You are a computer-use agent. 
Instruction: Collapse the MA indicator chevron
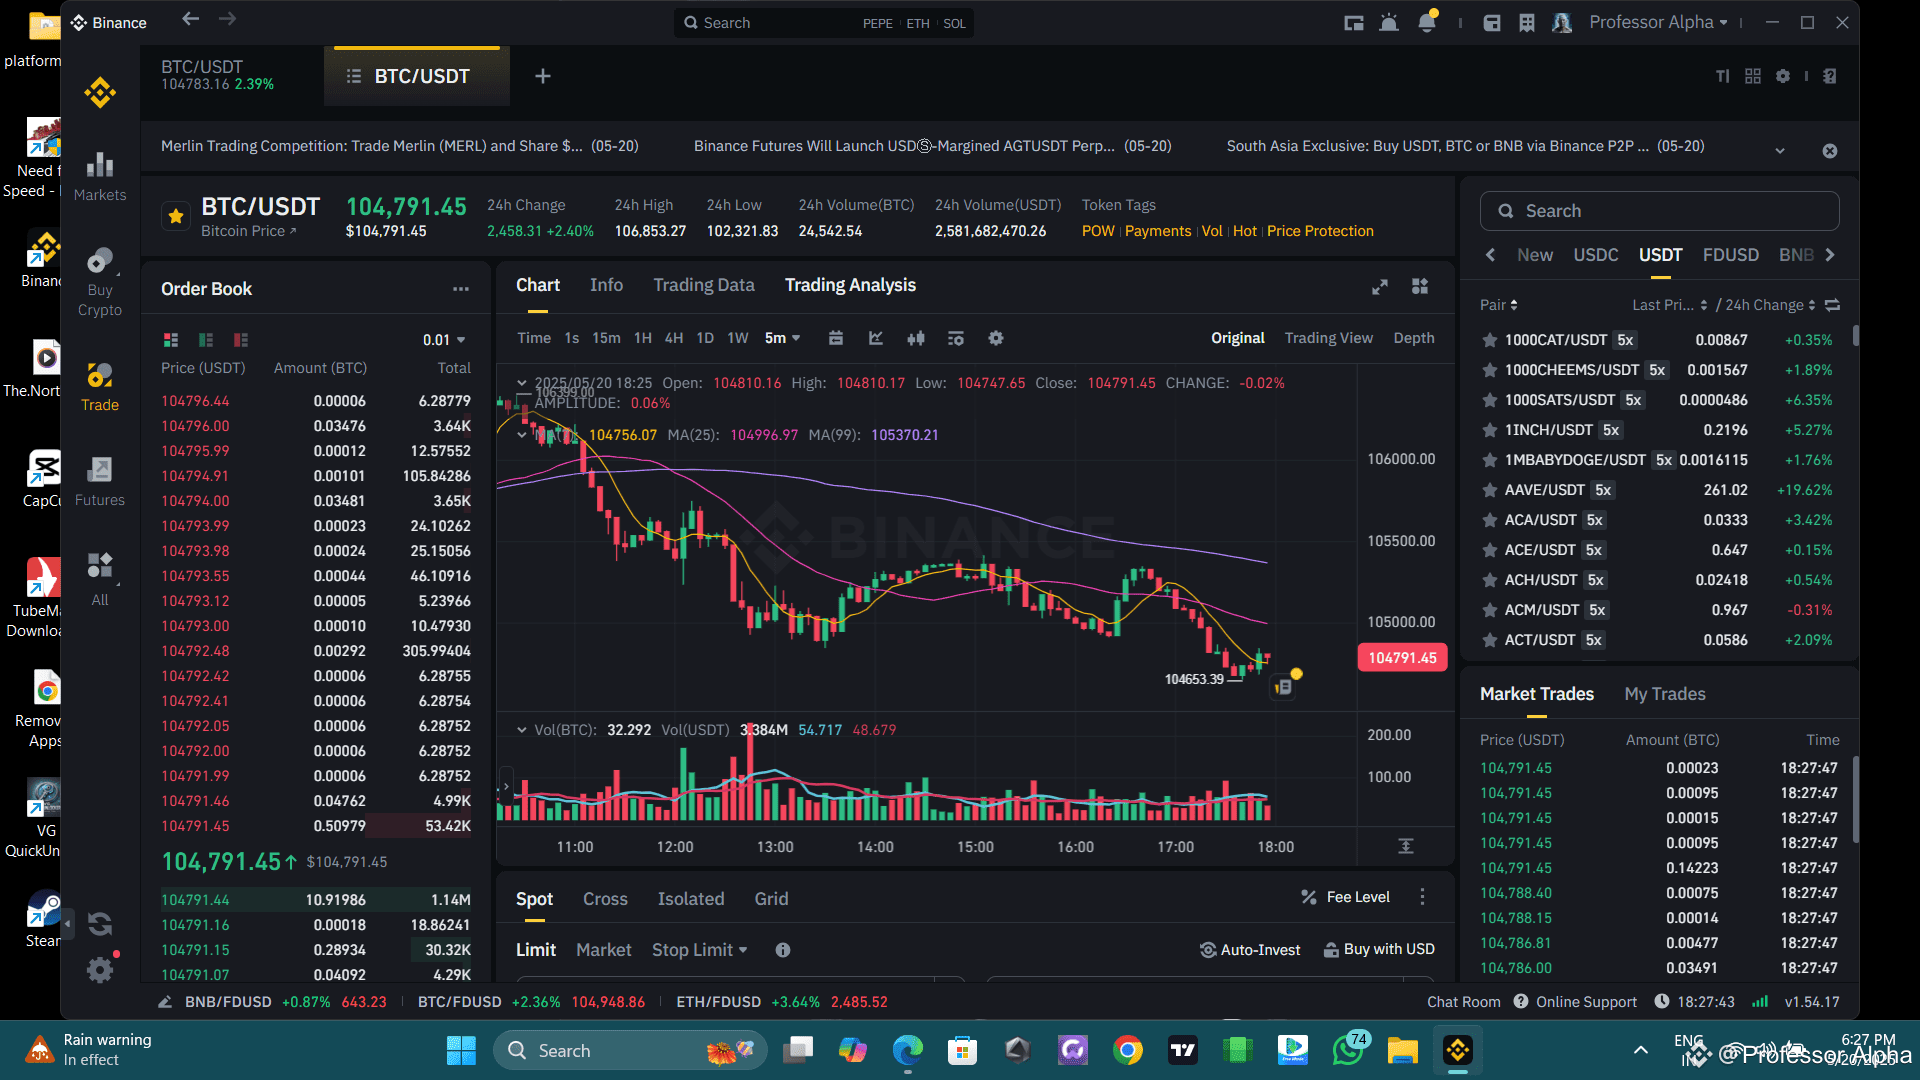point(522,435)
